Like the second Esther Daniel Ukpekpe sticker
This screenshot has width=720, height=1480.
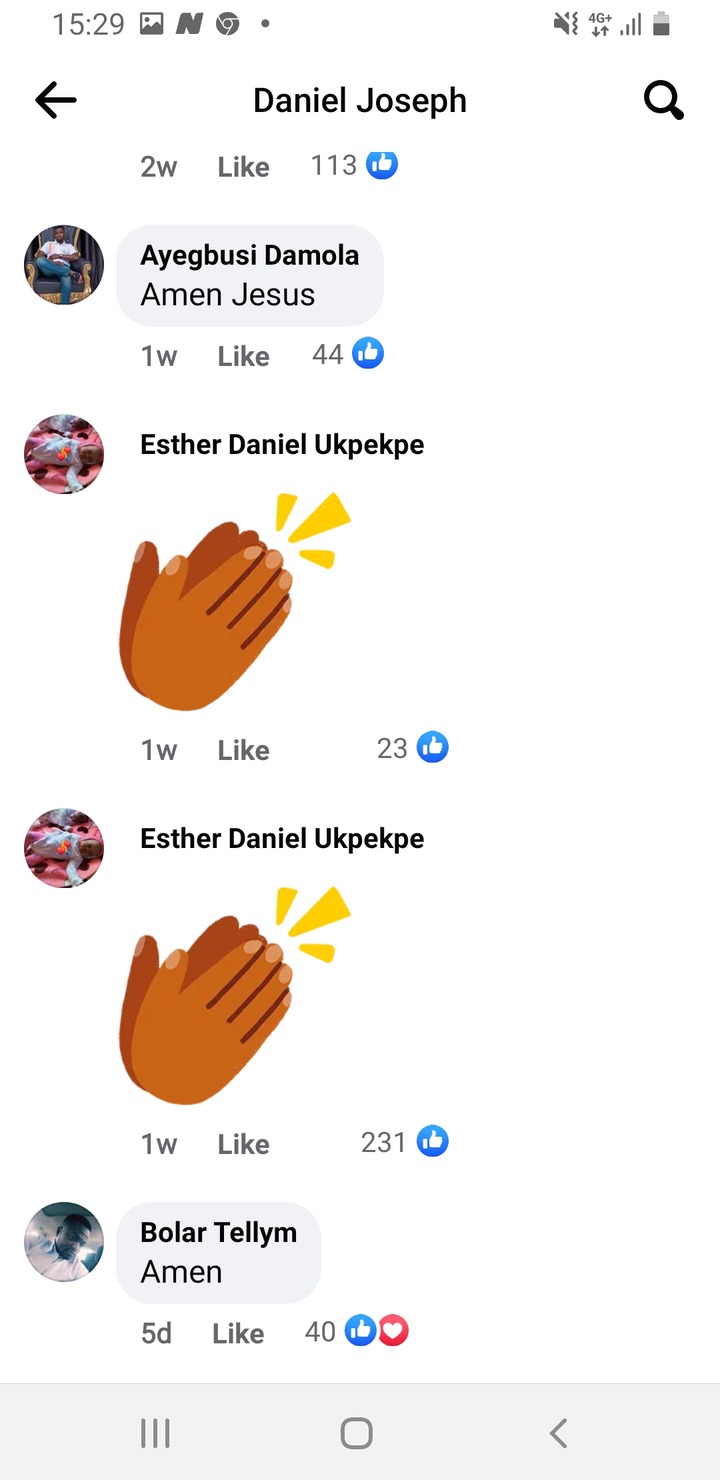pyautogui.click(x=244, y=1144)
